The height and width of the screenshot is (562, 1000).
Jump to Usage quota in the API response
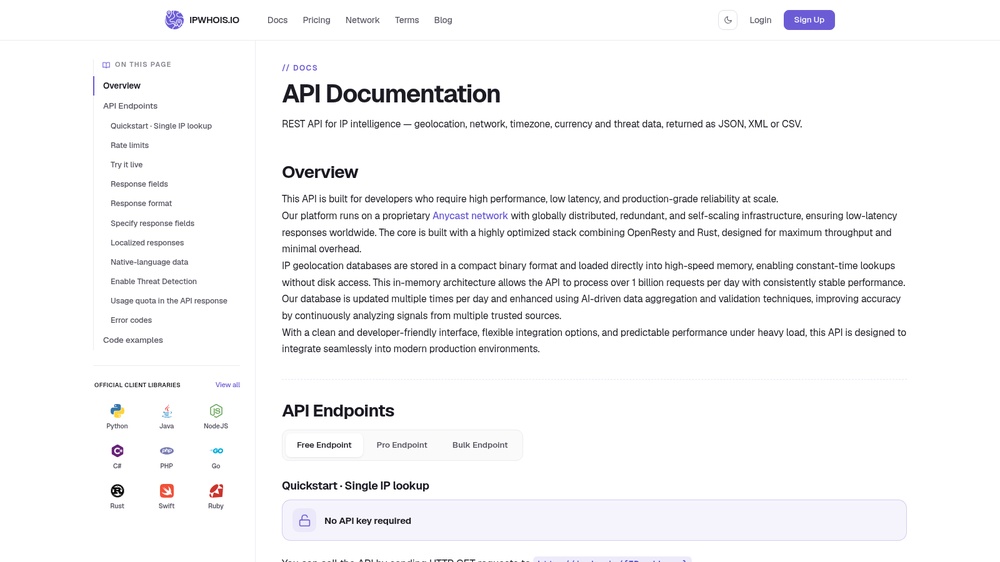[x=169, y=300]
